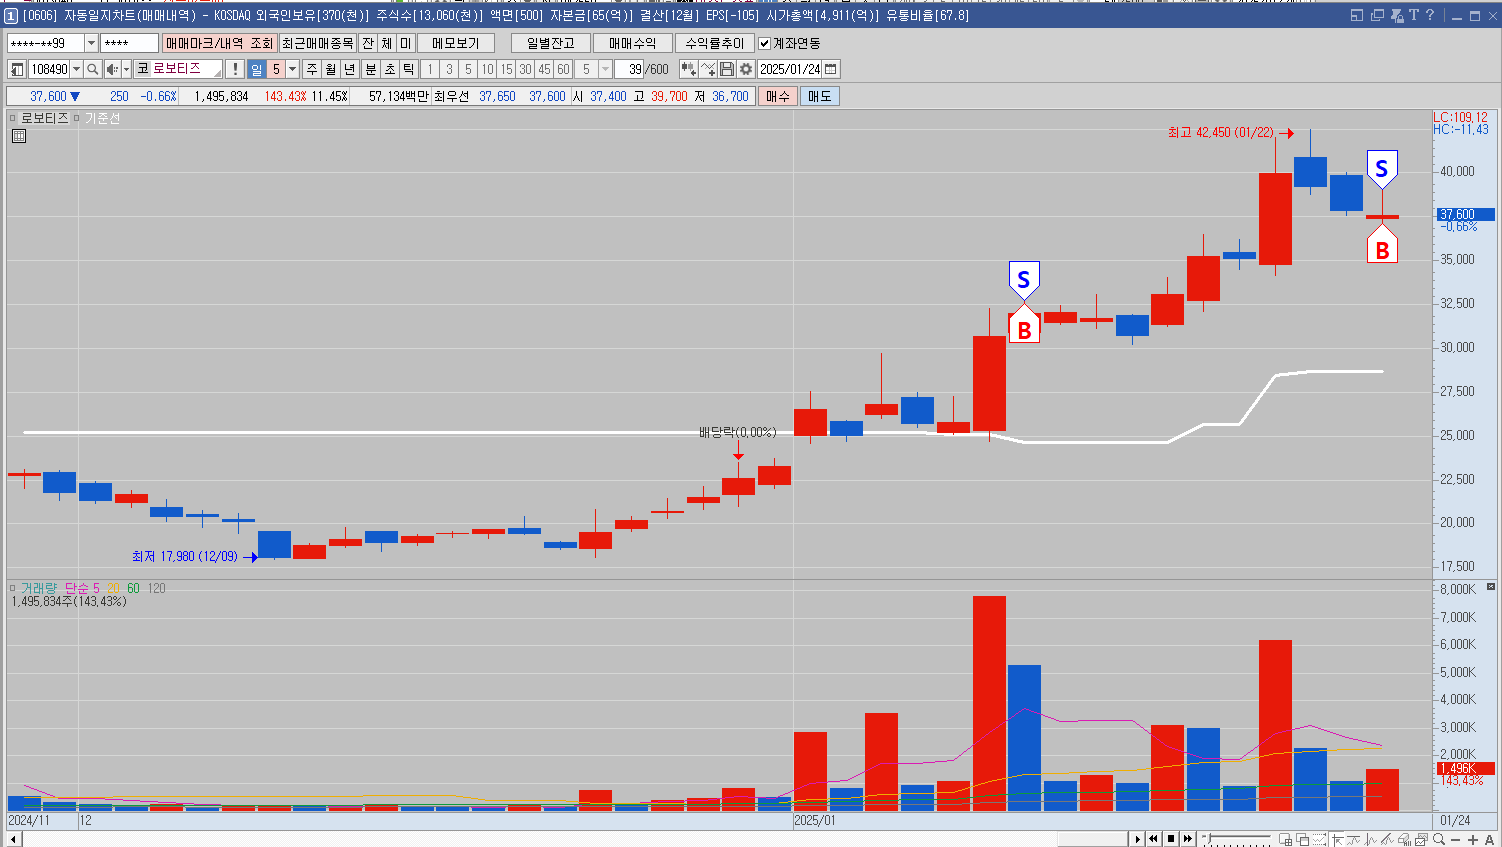Click the red 매수 buy button

778,96
